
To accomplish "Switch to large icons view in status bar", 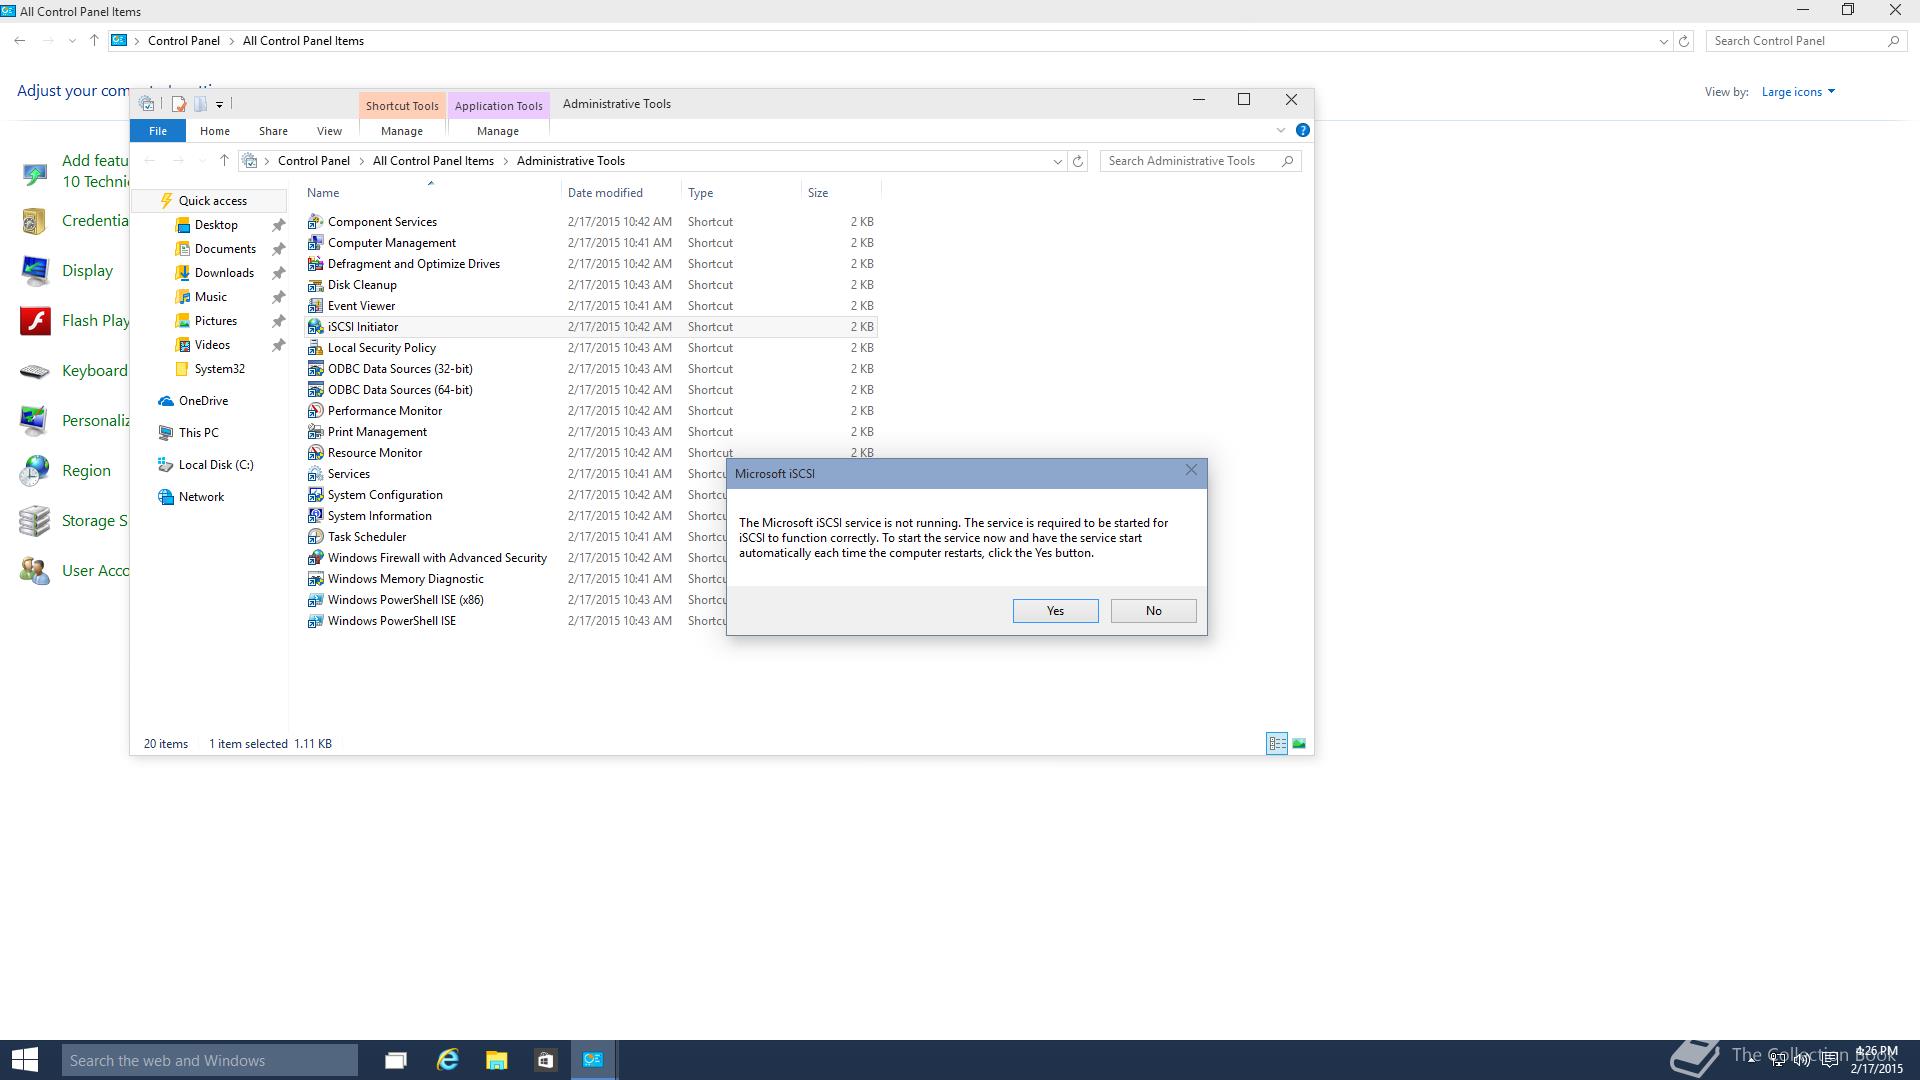I will pyautogui.click(x=1299, y=744).
